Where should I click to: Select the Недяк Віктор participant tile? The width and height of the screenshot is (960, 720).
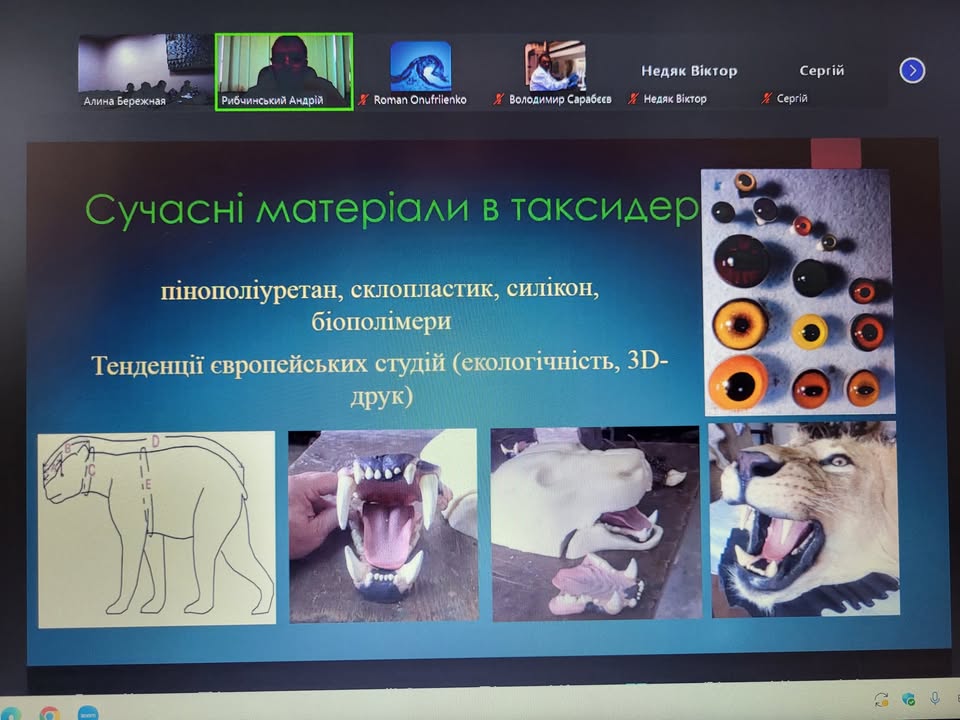coord(689,72)
